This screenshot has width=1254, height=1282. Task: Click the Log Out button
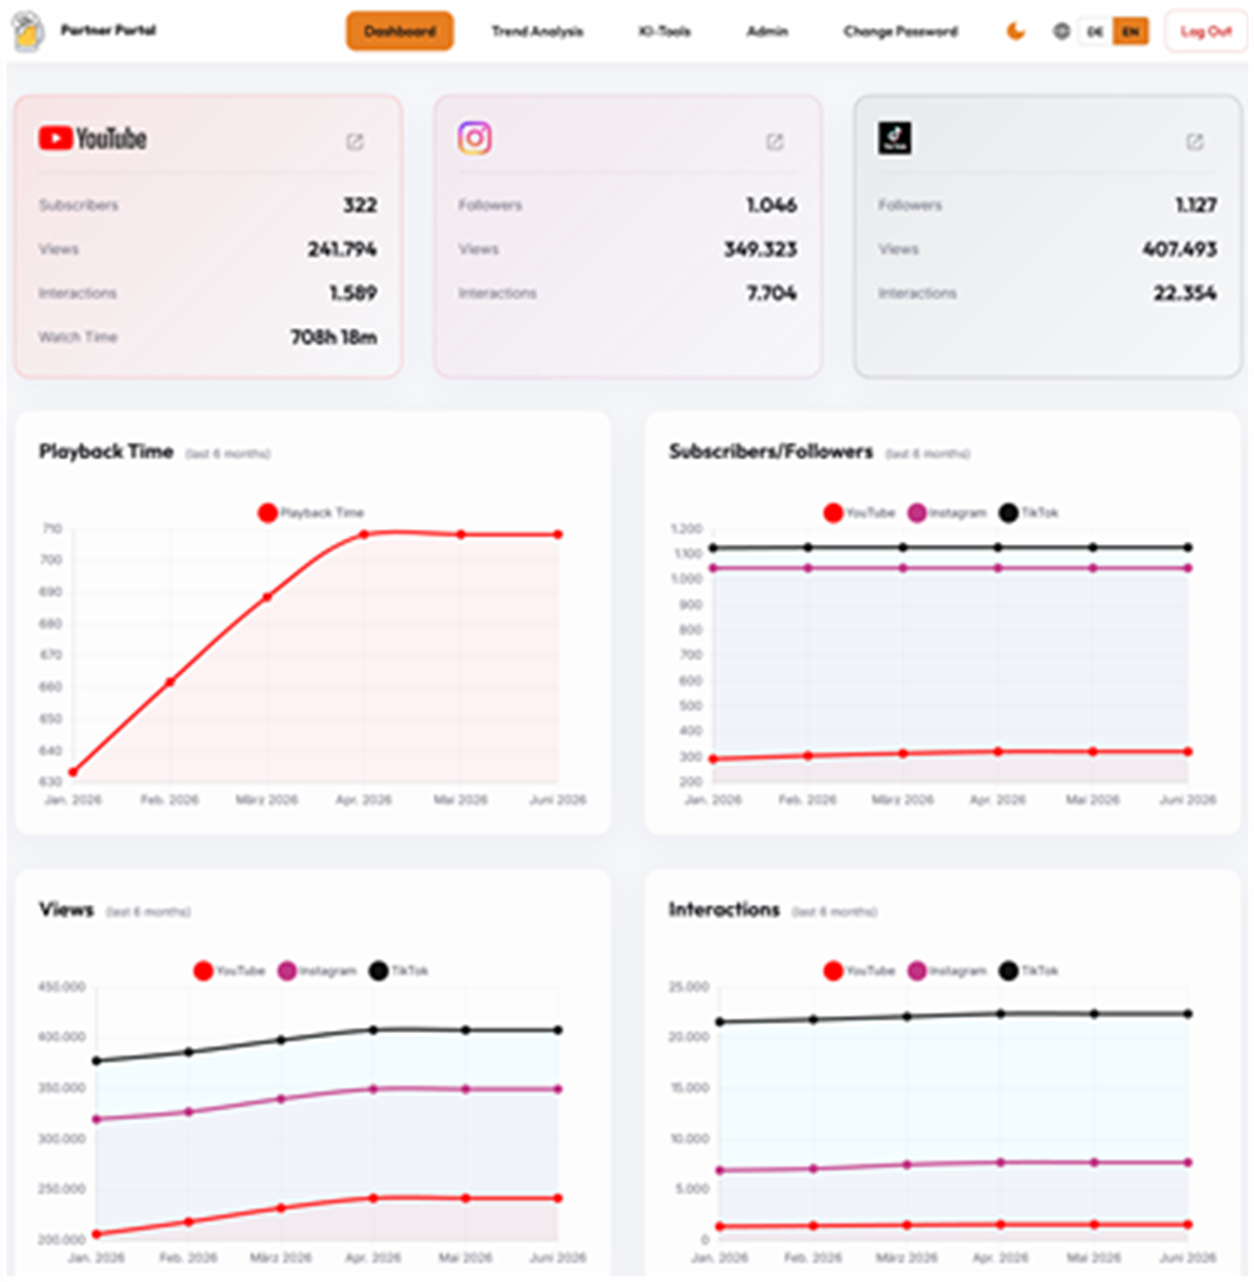pyautogui.click(x=1206, y=31)
